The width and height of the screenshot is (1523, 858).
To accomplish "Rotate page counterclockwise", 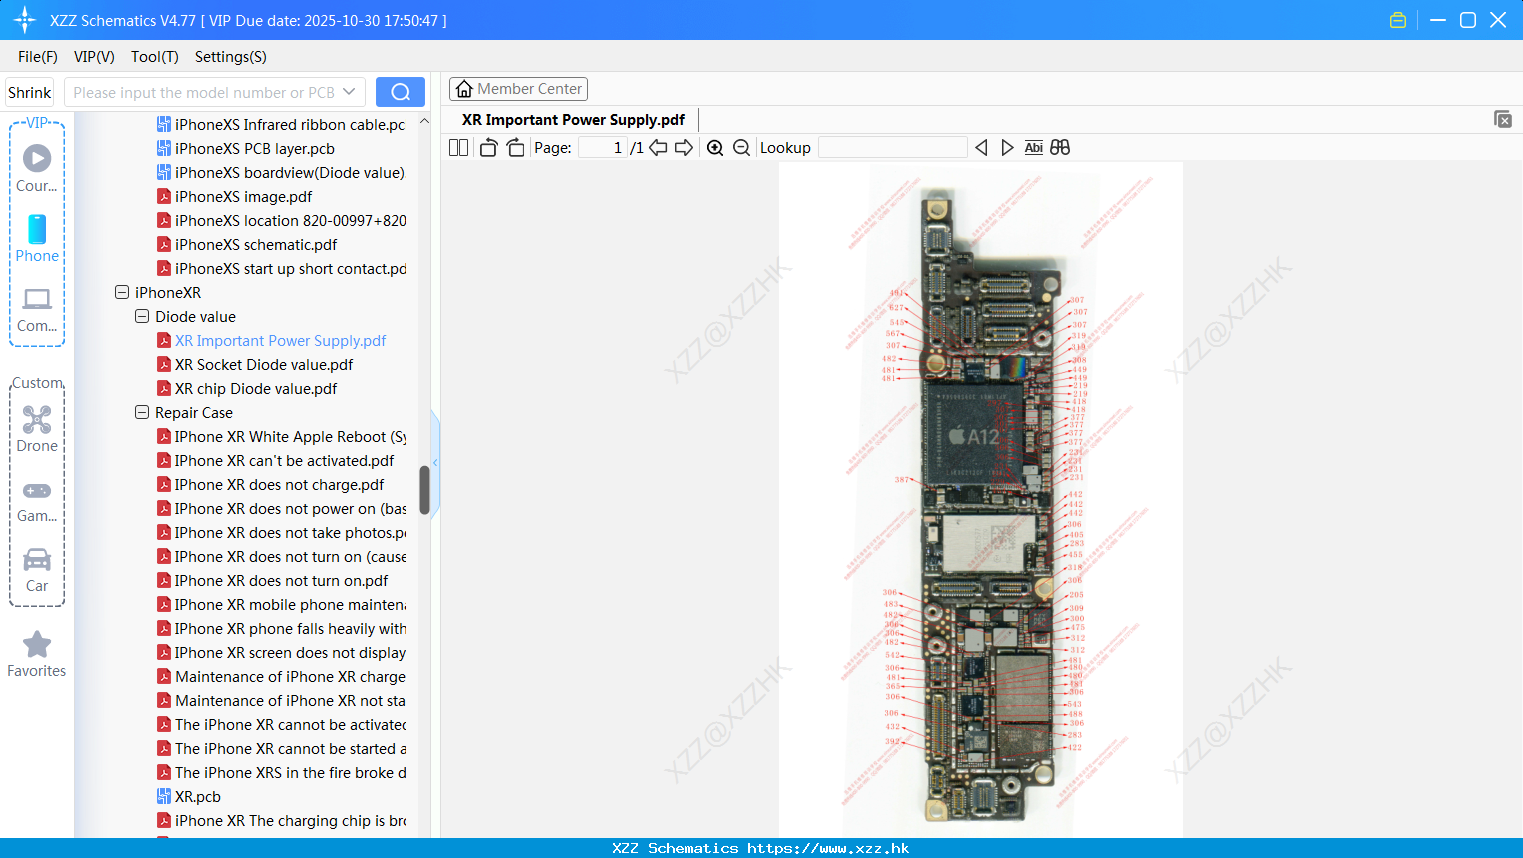I will click(489, 148).
